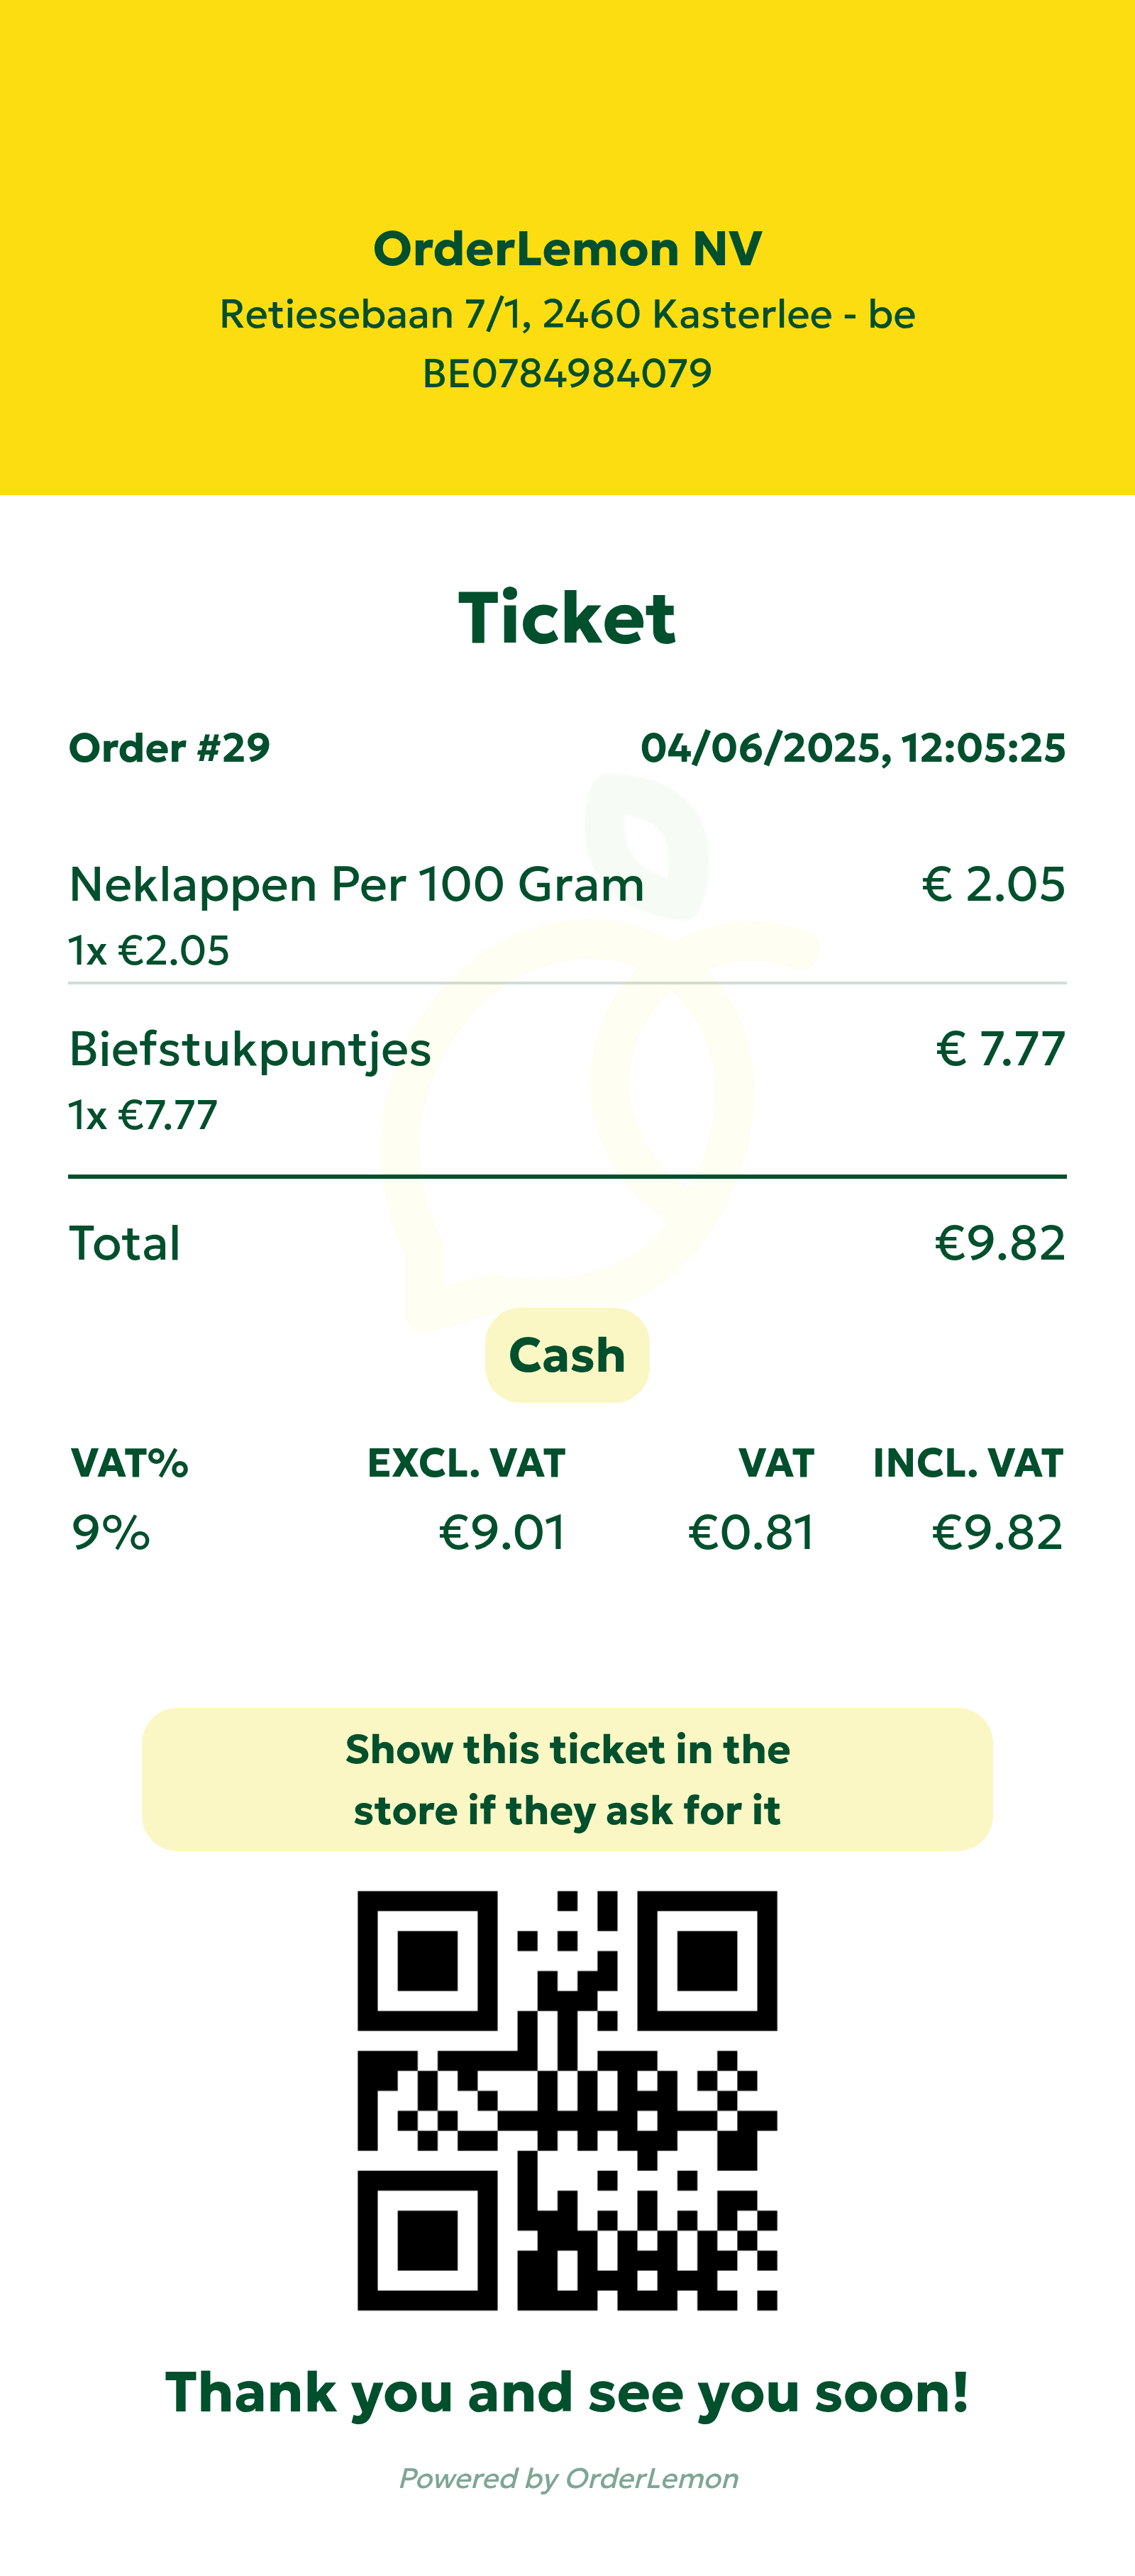
Task: Click the € 2.05 item price
Action: pos(993,884)
